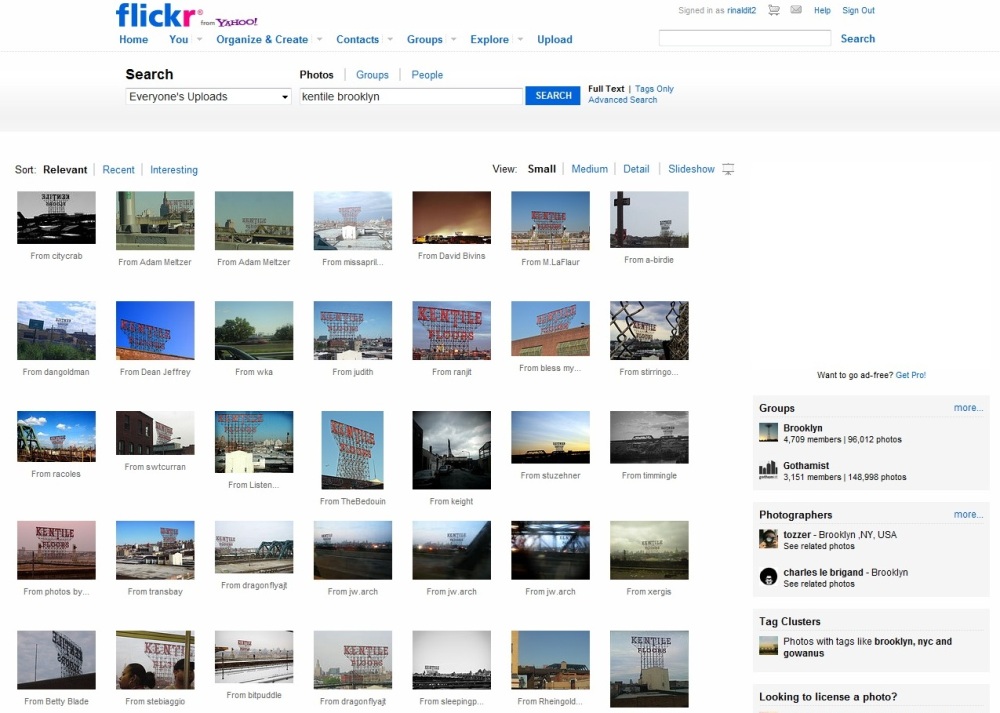Expand the Organize & Create menu arrow

tap(320, 40)
